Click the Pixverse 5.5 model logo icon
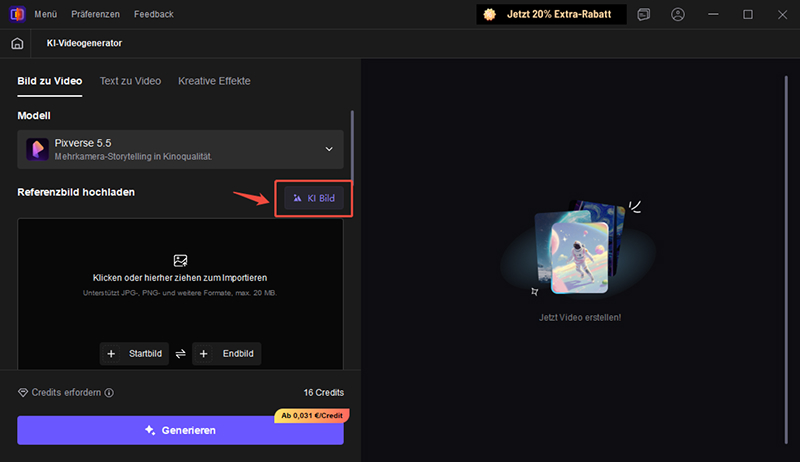The image size is (800, 462). [37, 149]
